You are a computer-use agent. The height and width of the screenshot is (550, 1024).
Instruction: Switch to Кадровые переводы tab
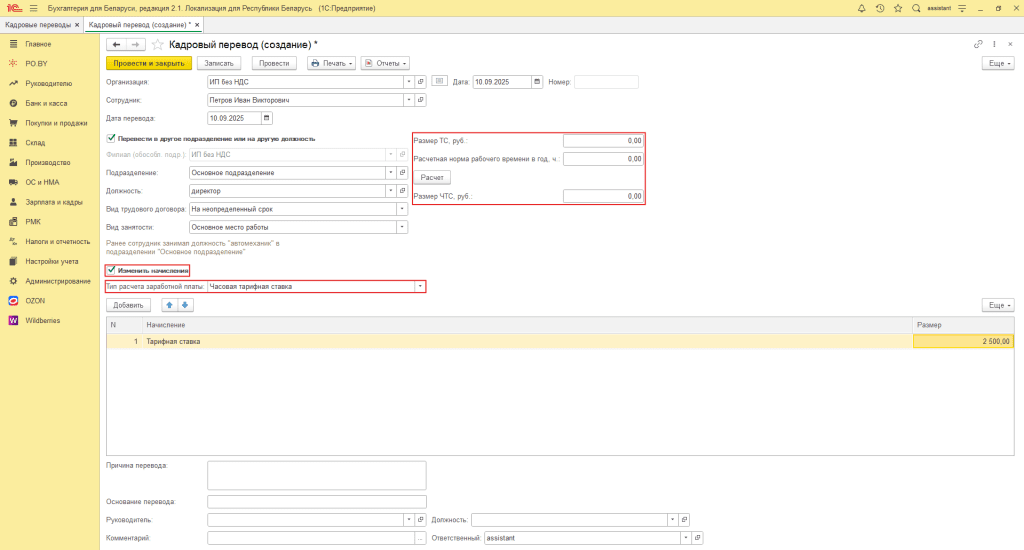(38, 25)
